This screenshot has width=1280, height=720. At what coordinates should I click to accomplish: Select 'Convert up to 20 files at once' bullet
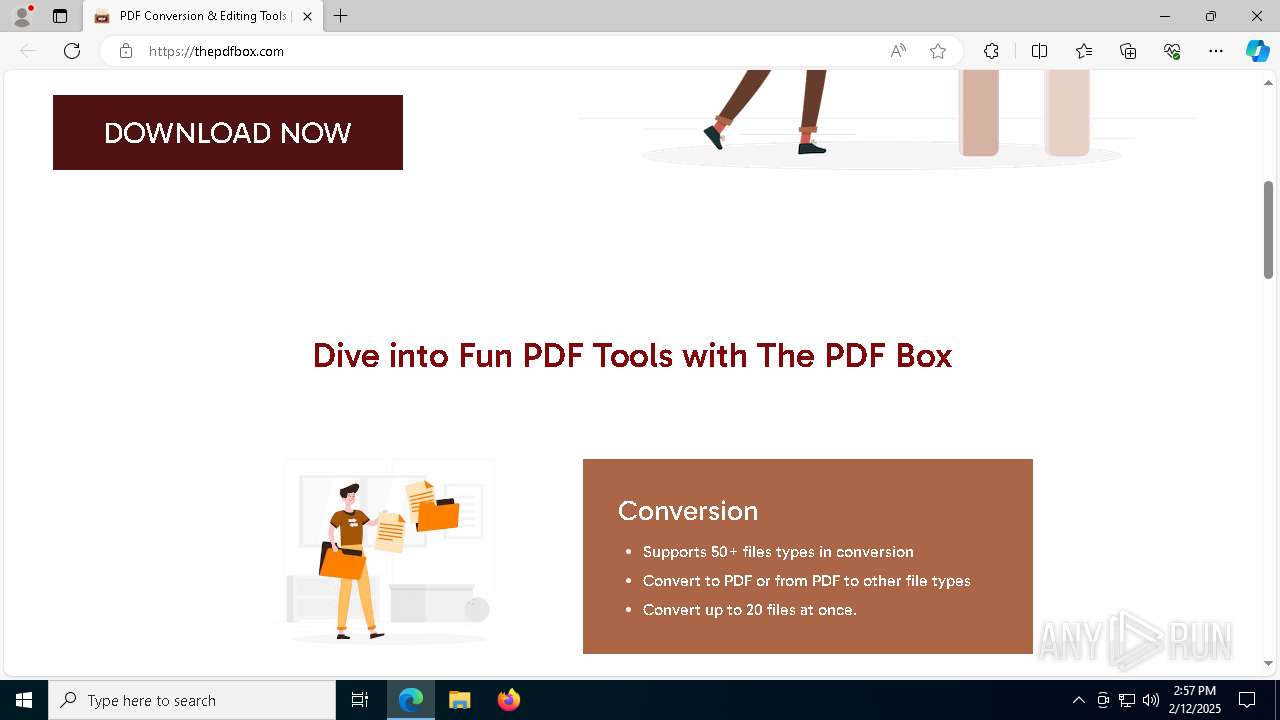click(750, 610)
